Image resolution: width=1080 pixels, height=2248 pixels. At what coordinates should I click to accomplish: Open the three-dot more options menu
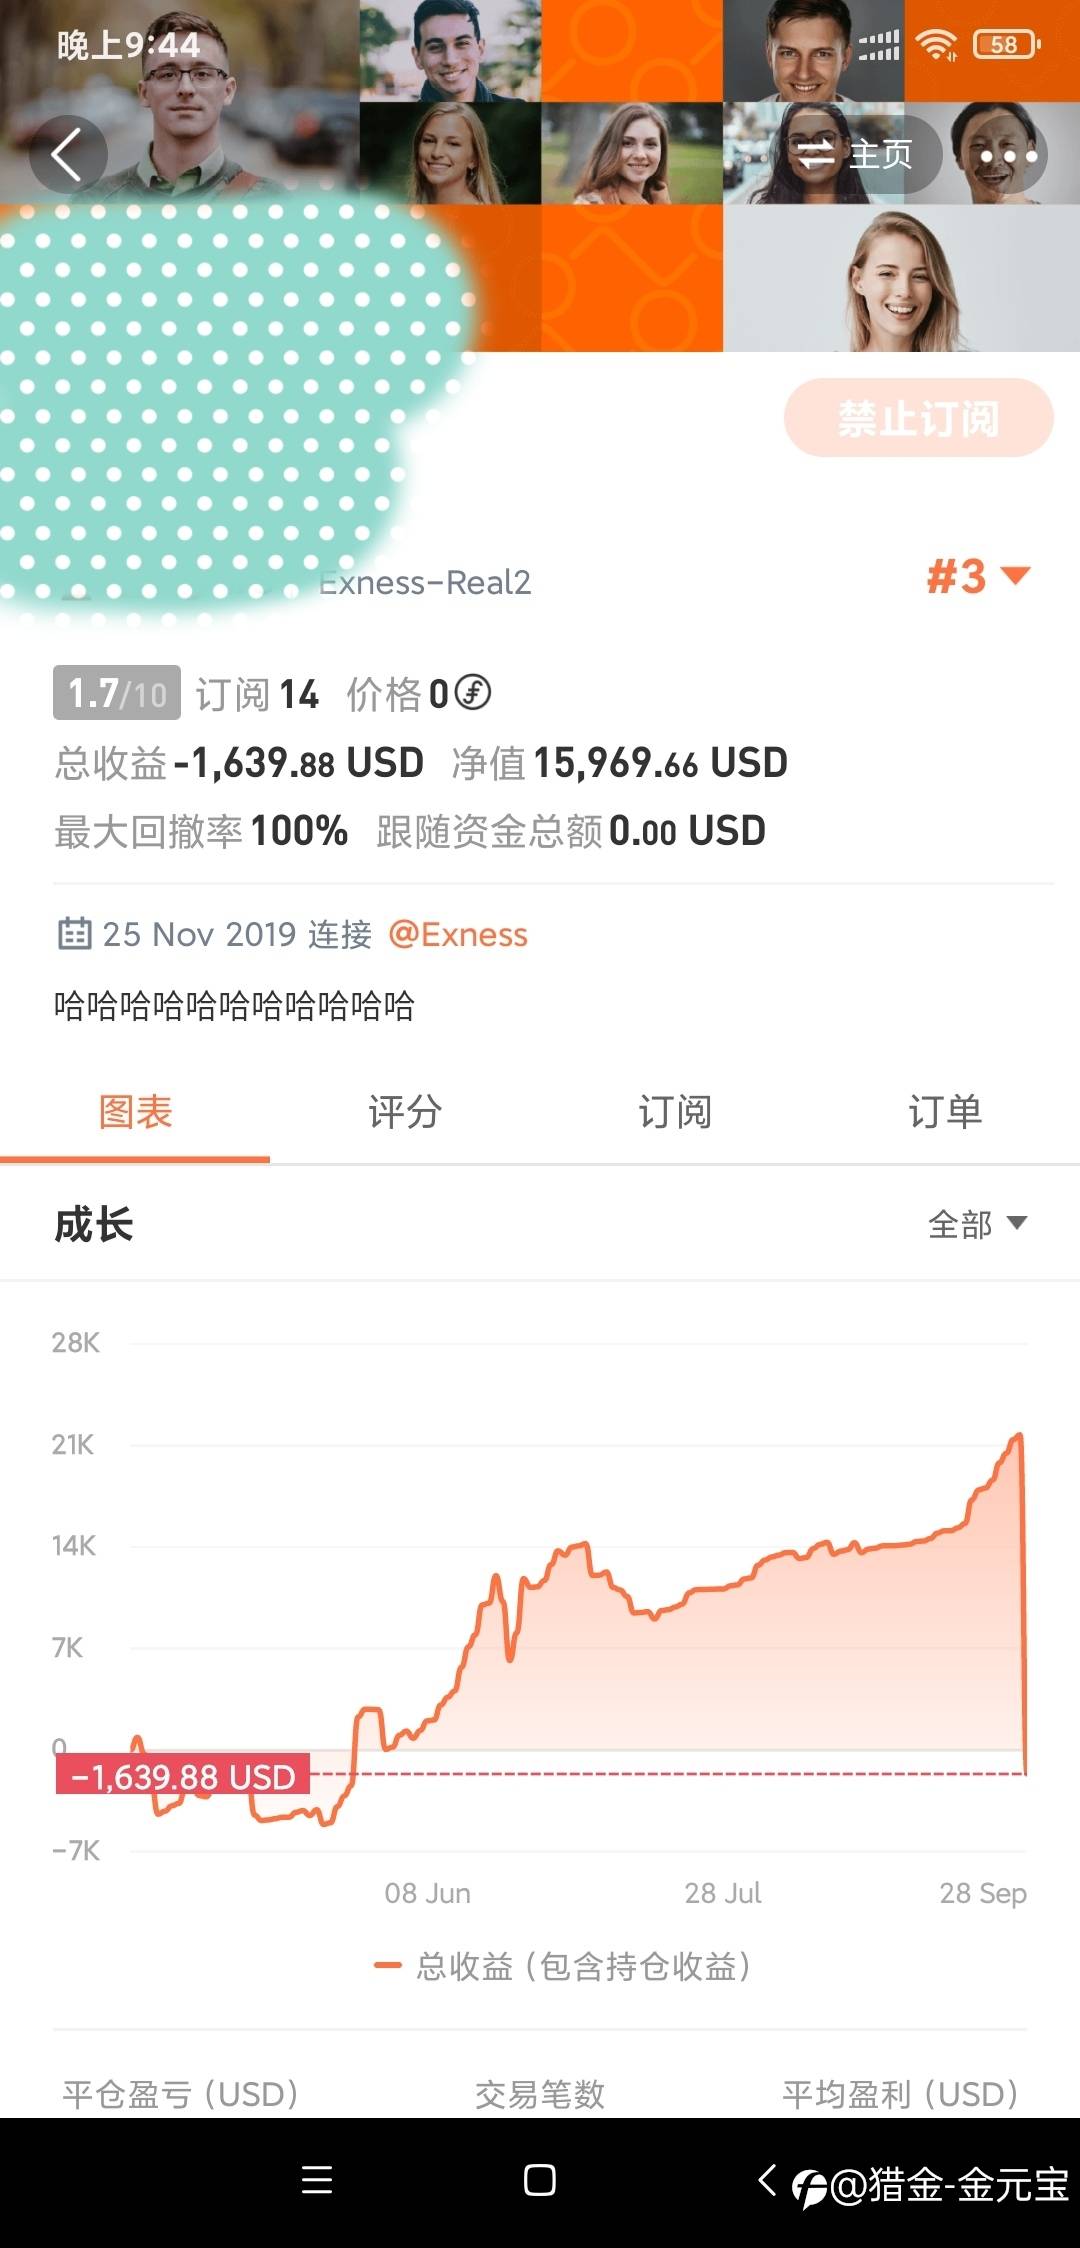[x=1008, y=155]
